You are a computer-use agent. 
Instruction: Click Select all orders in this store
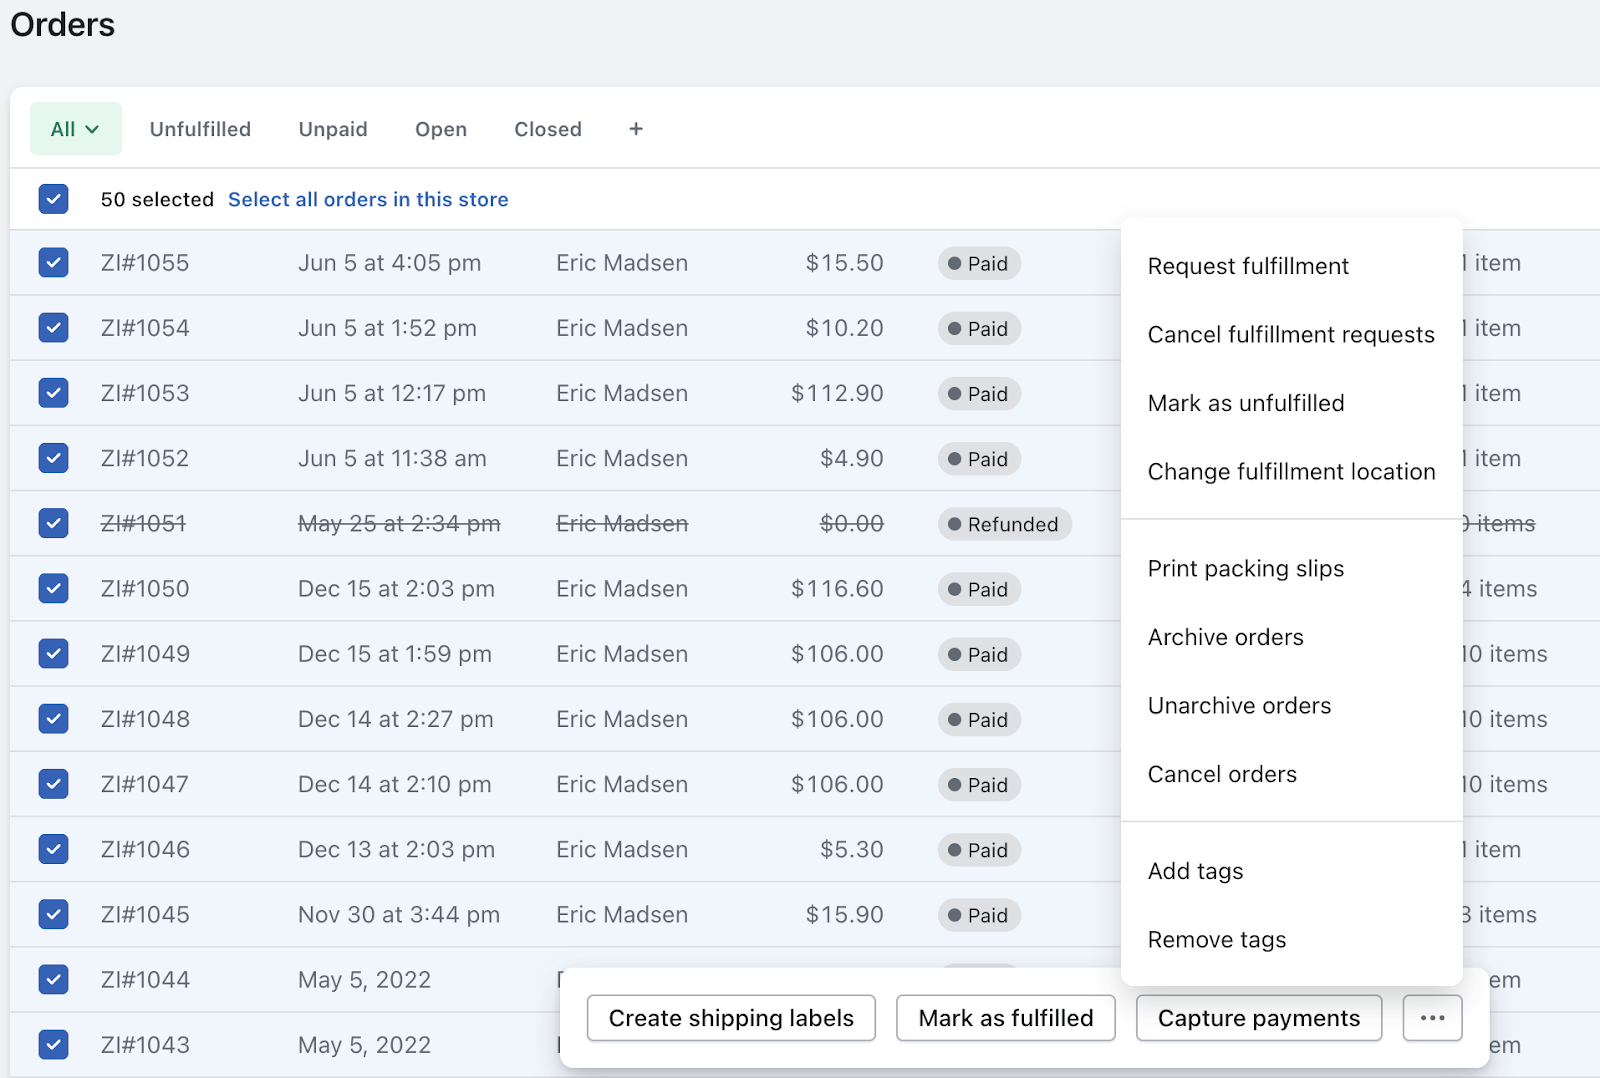click(x=368, y=199)
